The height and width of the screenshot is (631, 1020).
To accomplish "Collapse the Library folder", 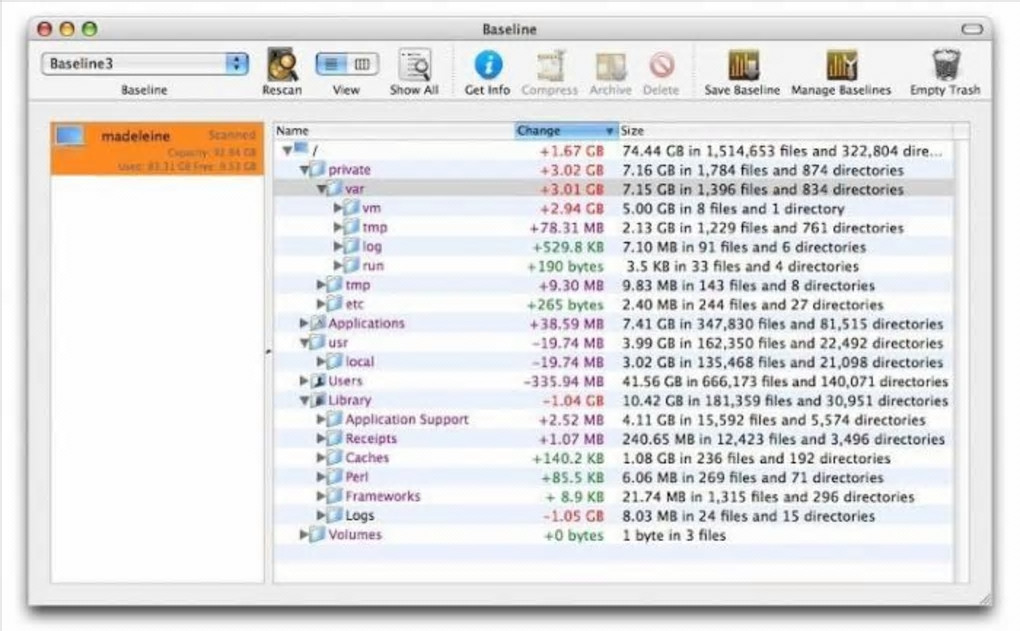I will 304,401.
